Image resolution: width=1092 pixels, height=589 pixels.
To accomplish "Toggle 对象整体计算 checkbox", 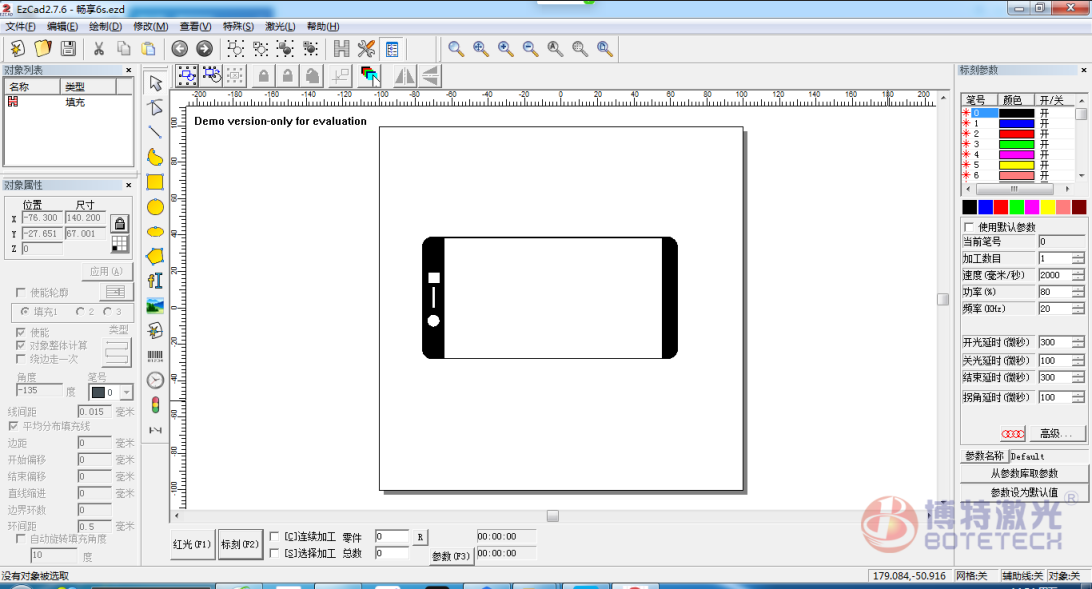I will 20,345.
